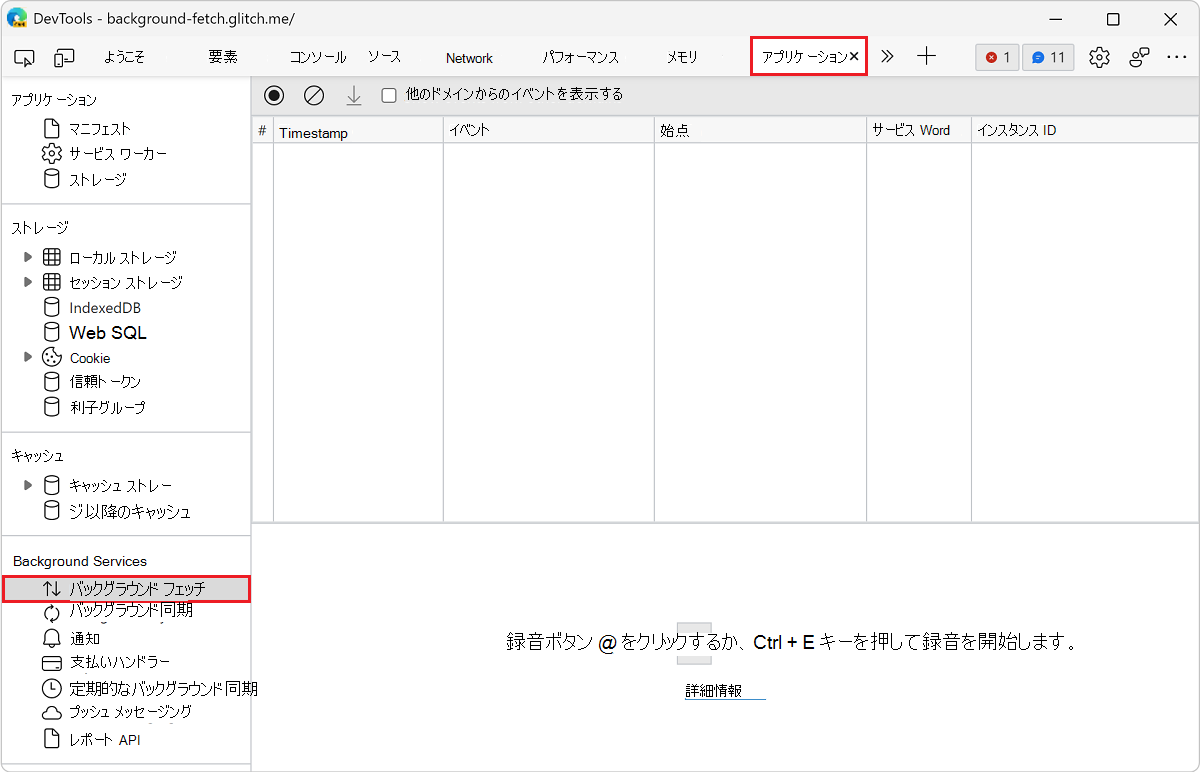
Task: Enable 他のドメインからのイベントを表示する checkbox
Action: (389, 95)
